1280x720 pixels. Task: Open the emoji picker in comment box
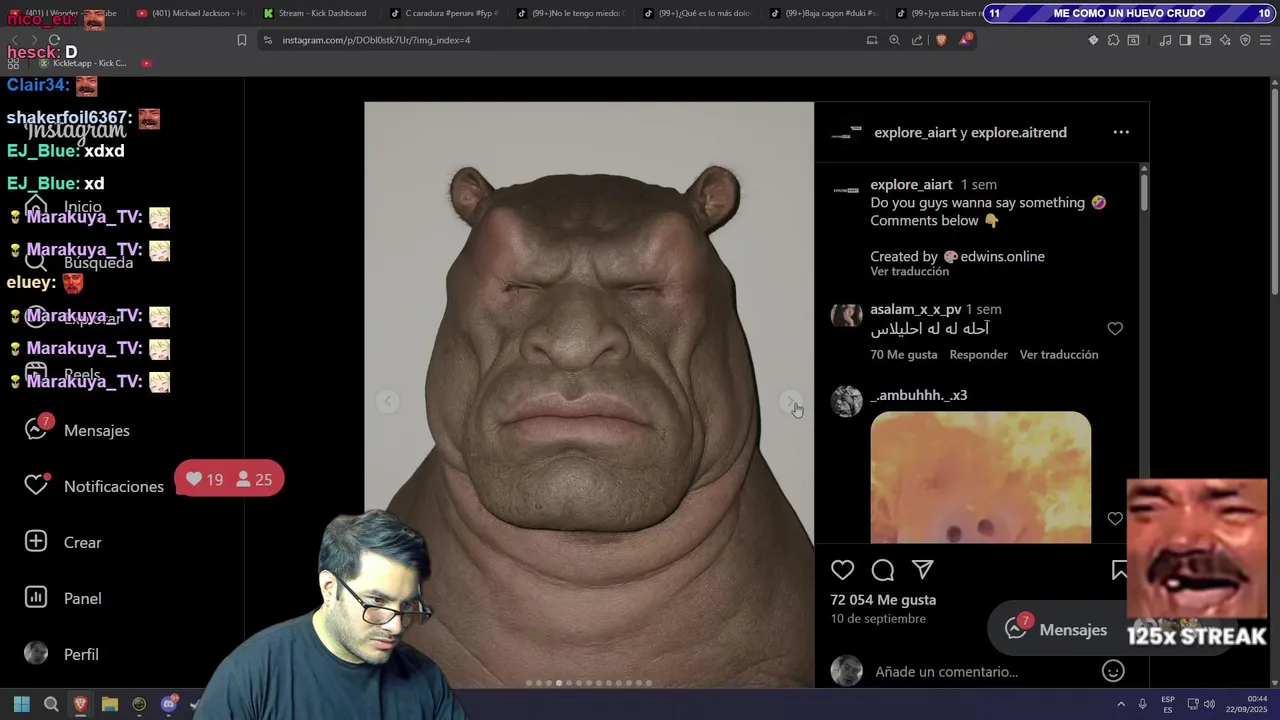click(x=1113, y=671)
